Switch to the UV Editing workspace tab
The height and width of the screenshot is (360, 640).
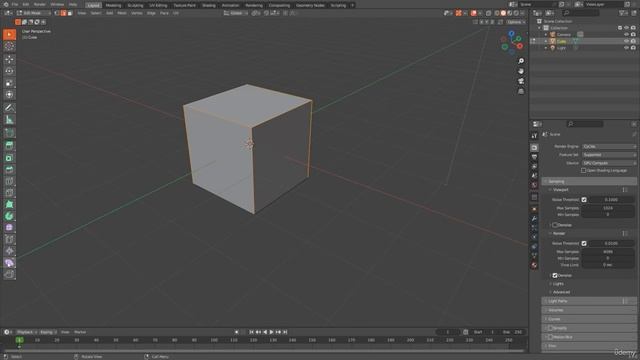coord(158,5)
